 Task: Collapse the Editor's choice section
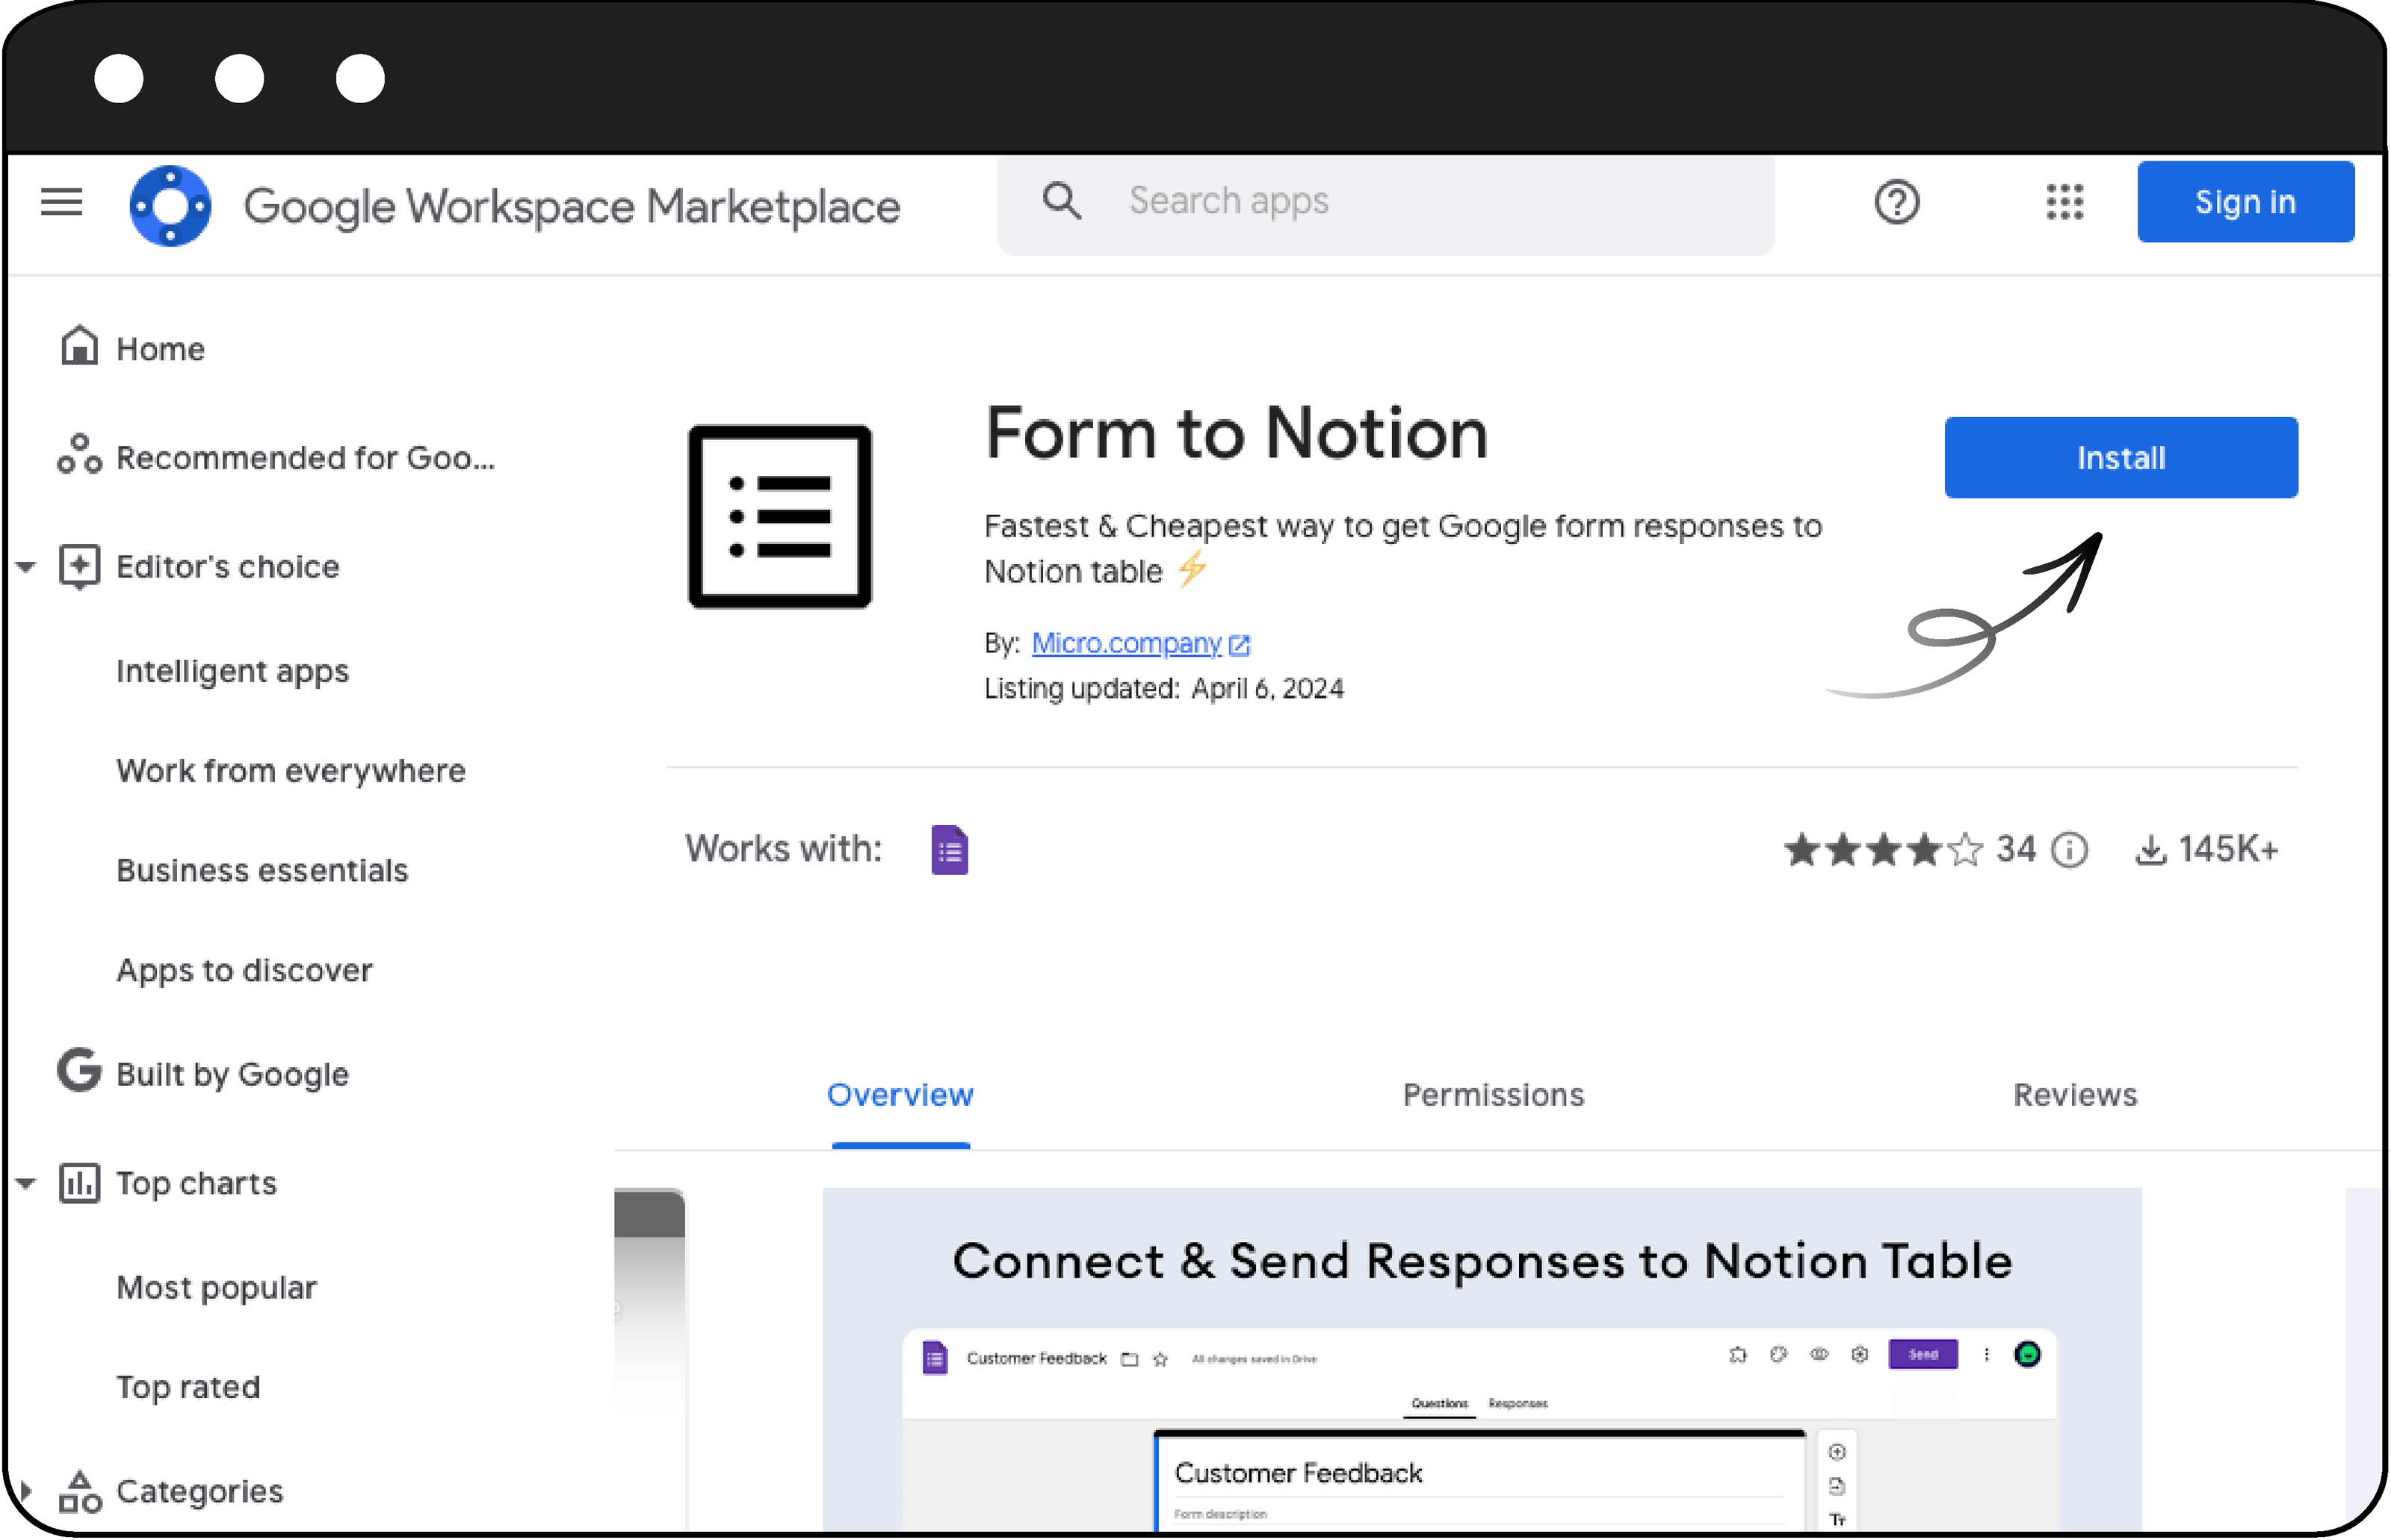tap(24, 566)
